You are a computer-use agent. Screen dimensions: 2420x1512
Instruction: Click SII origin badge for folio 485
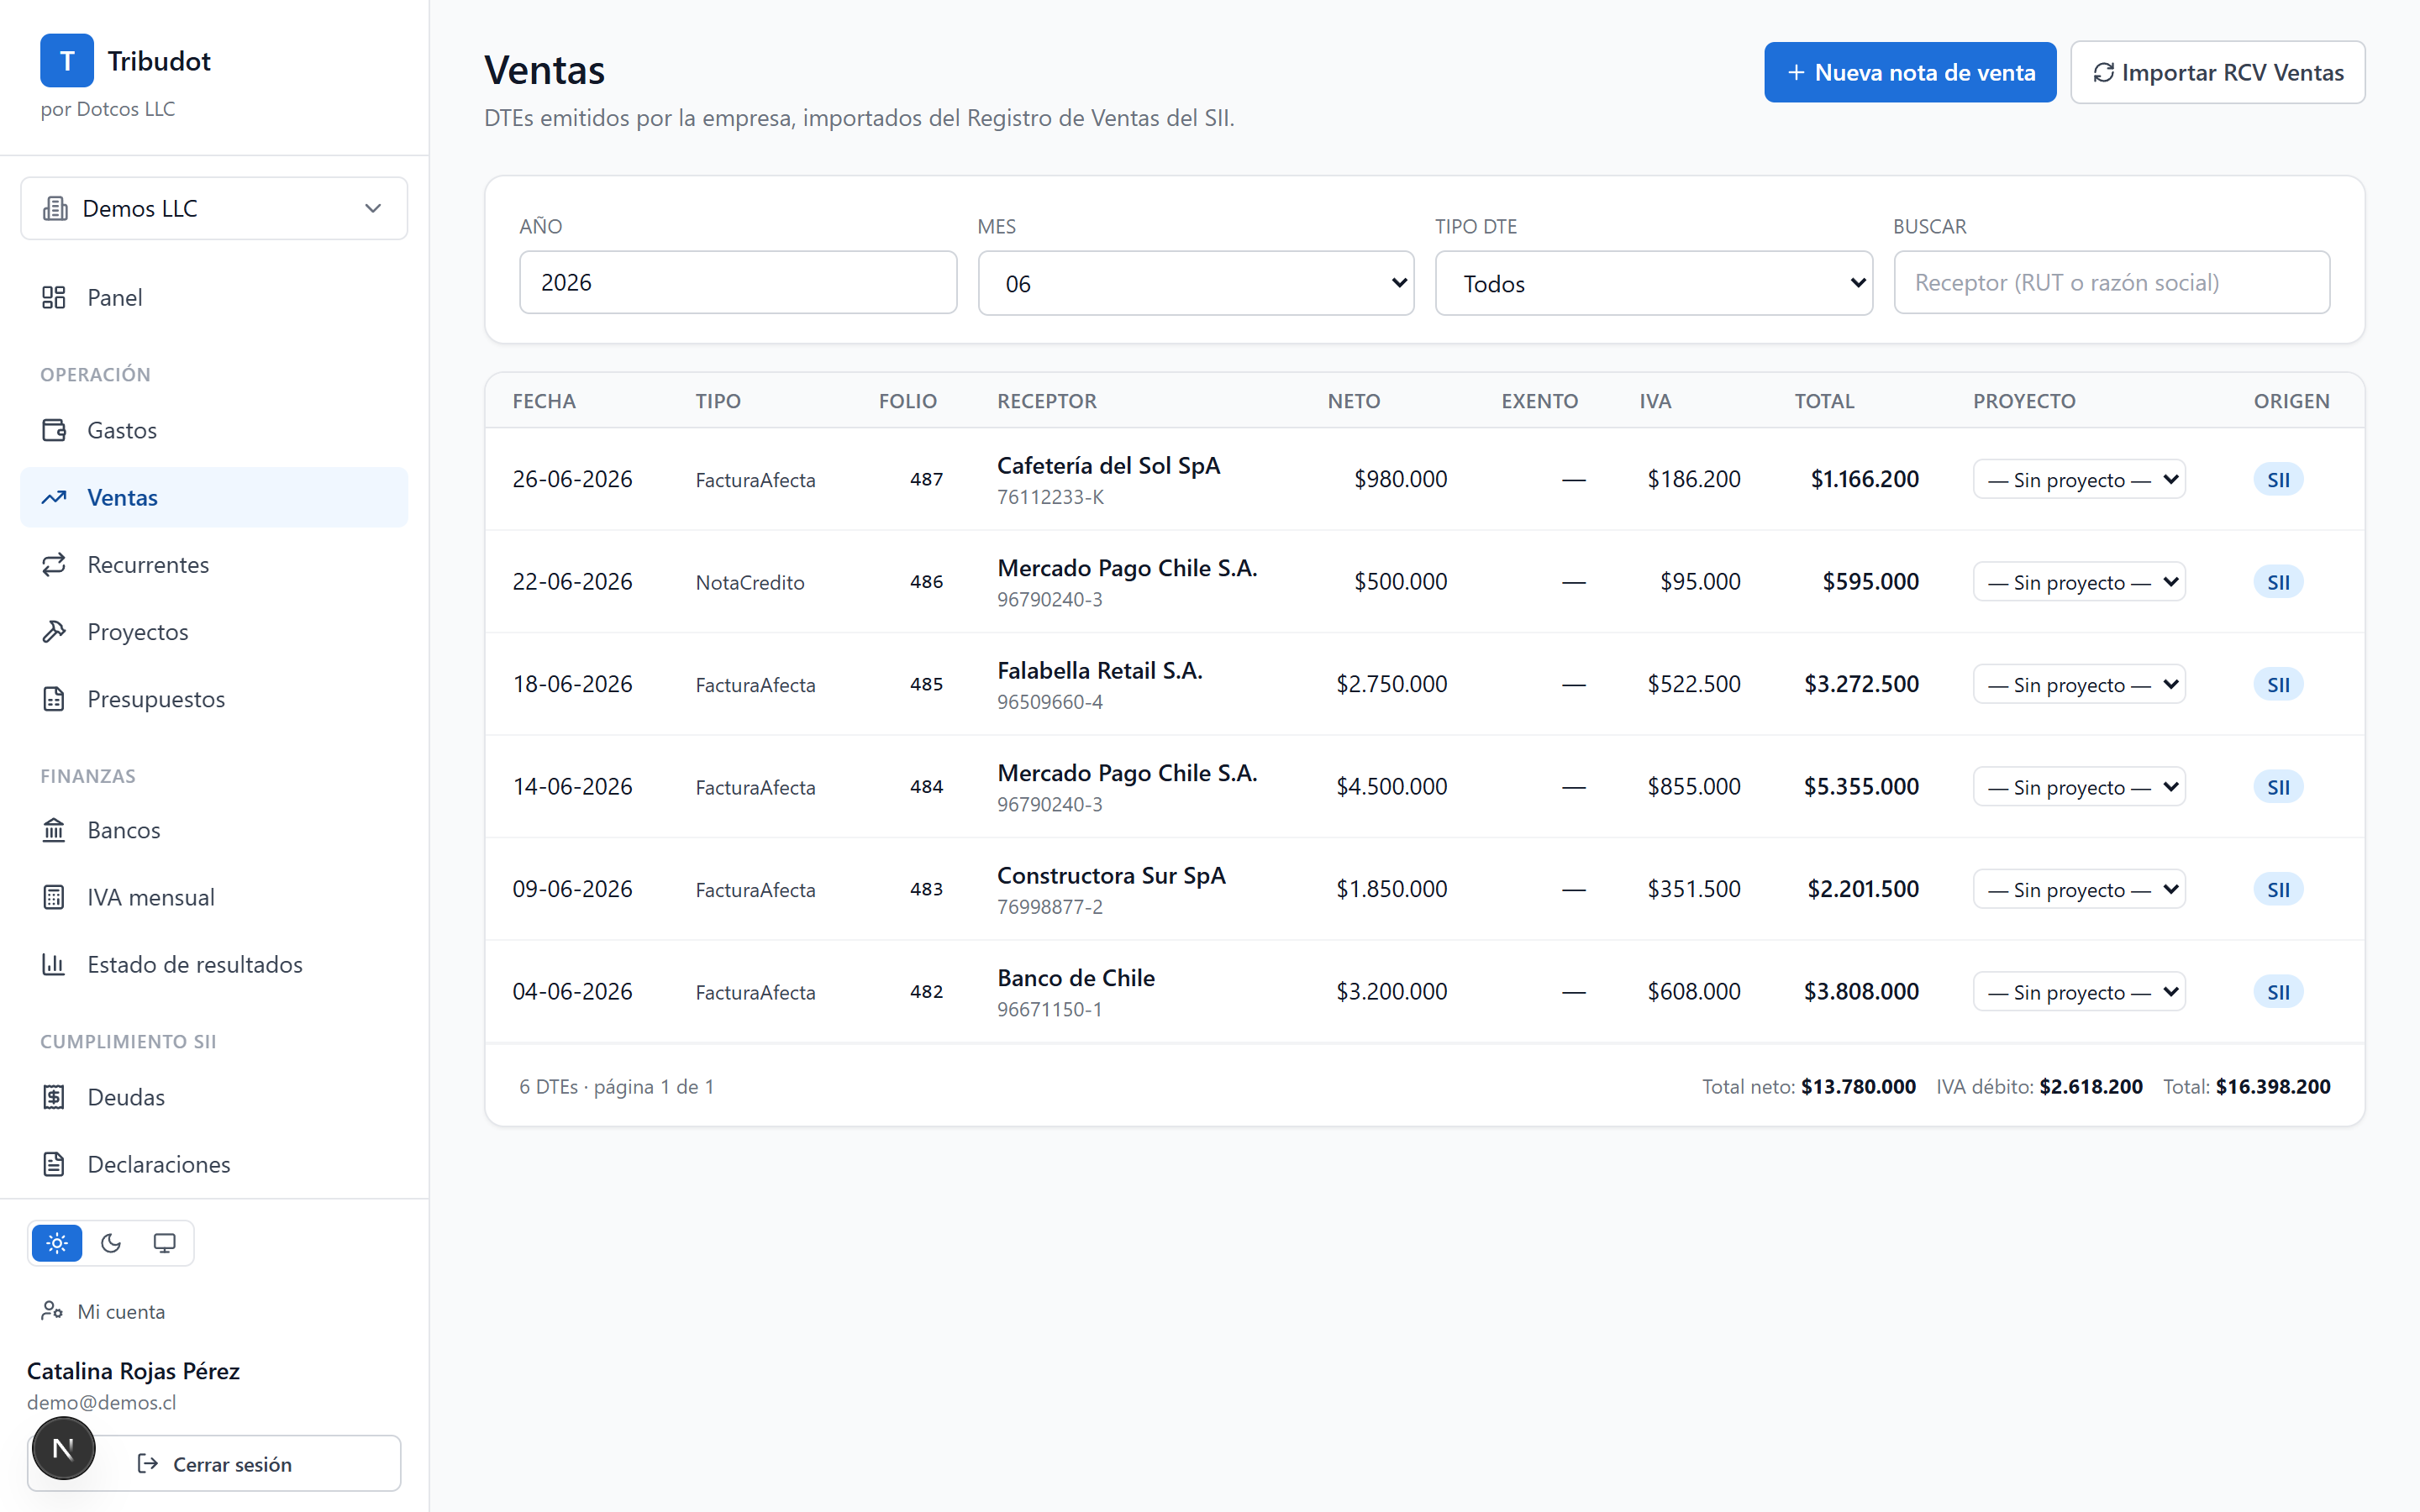click(2278, 685)
